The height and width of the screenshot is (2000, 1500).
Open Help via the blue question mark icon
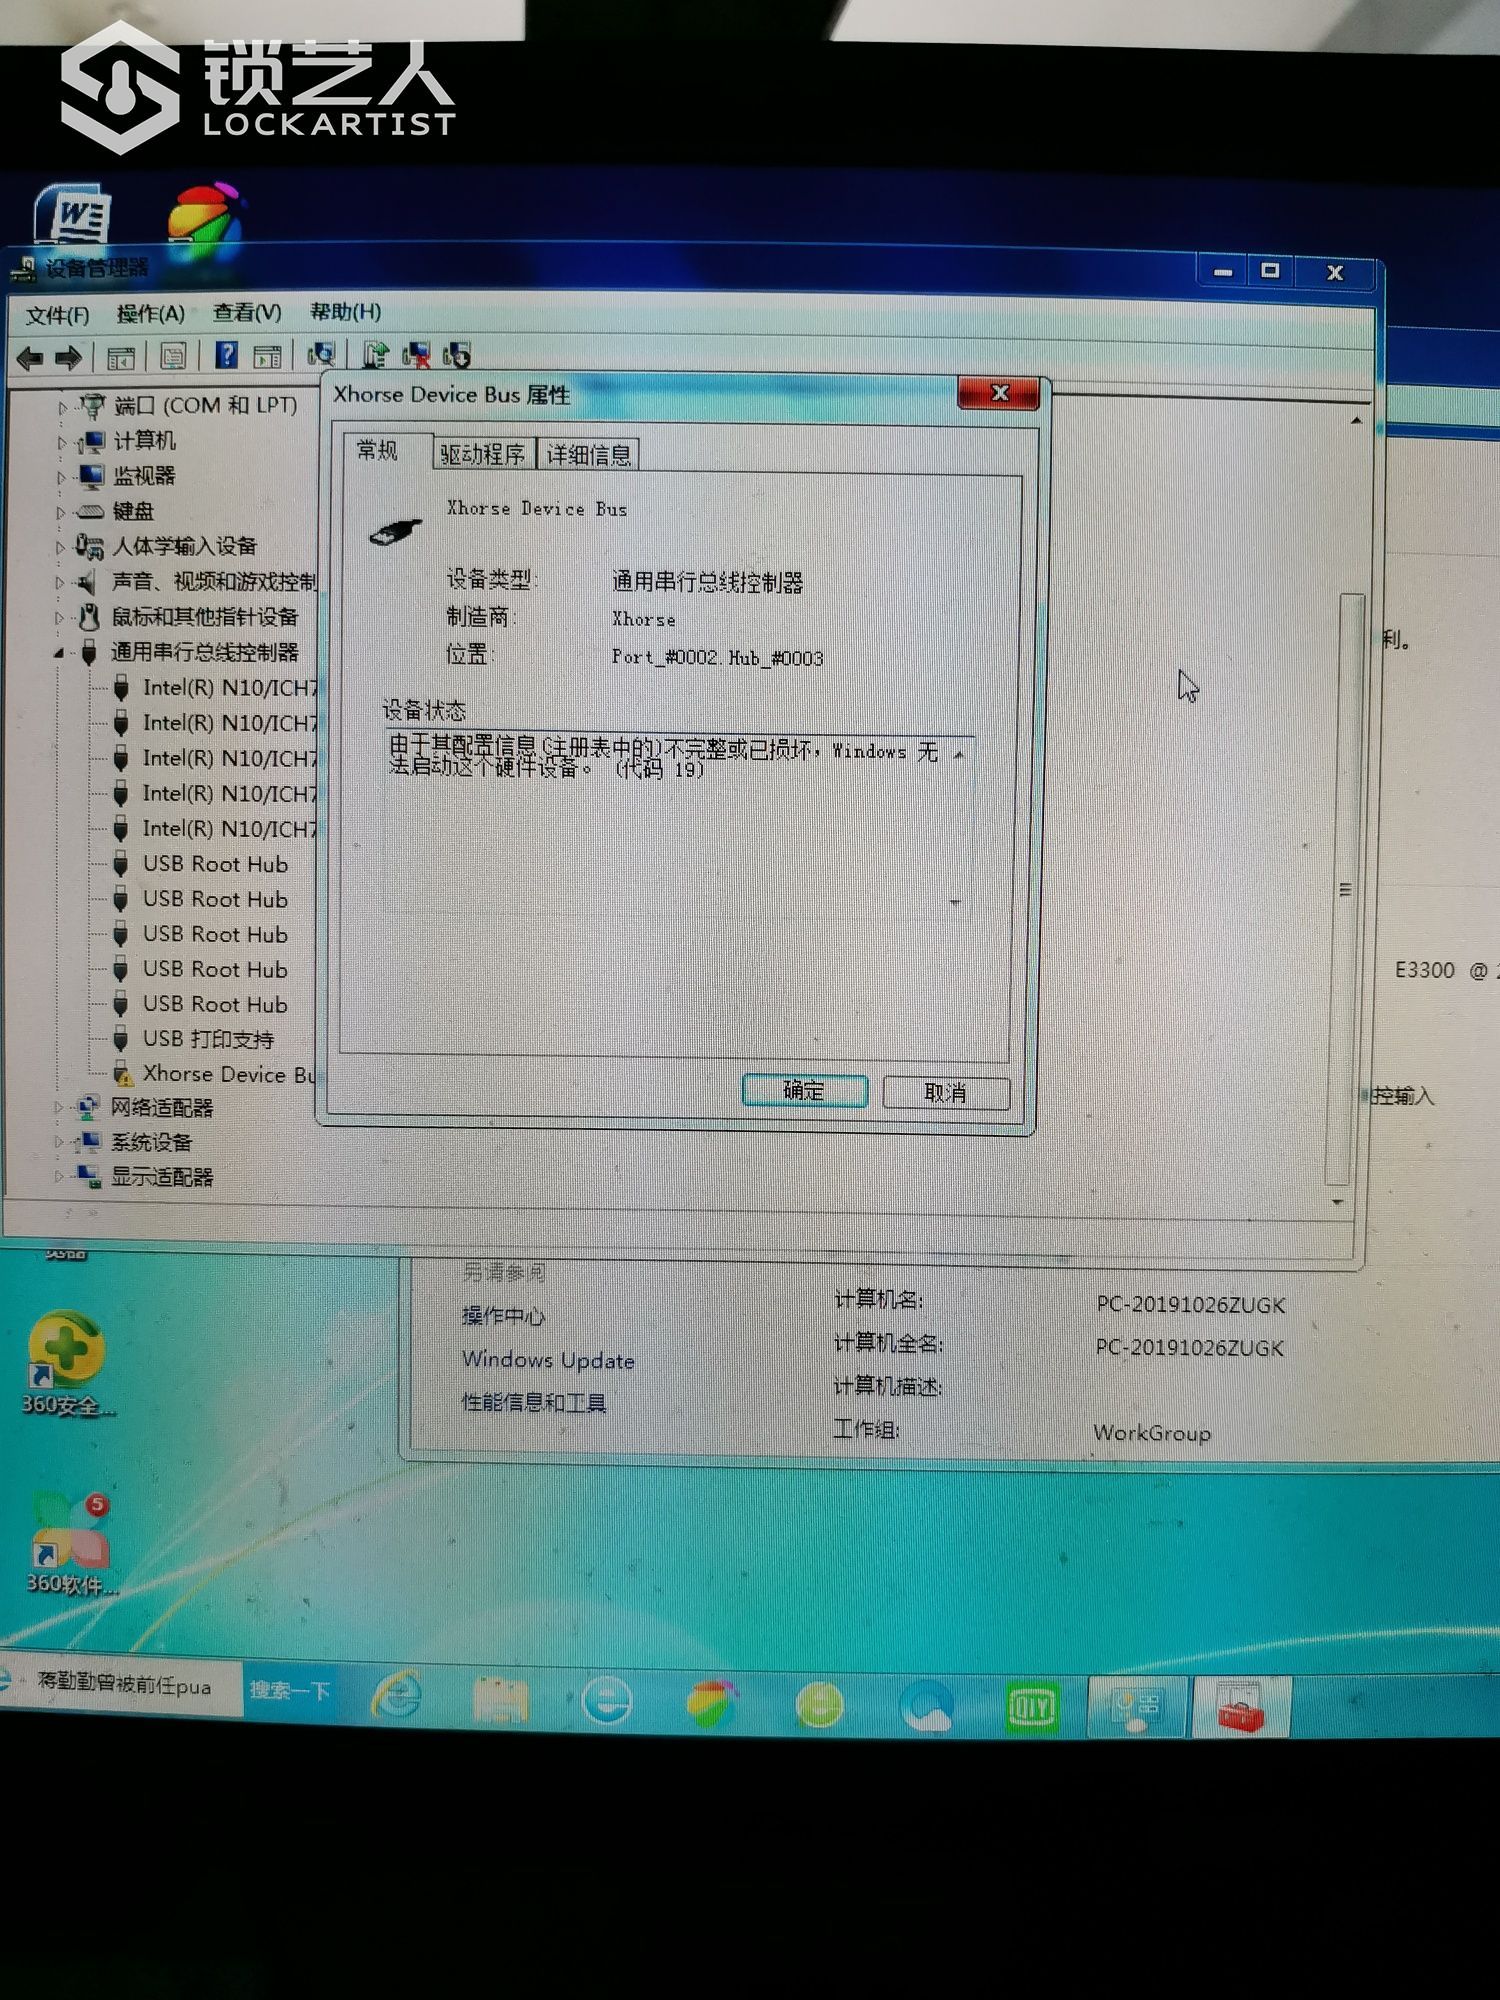[x=226, y=355]
